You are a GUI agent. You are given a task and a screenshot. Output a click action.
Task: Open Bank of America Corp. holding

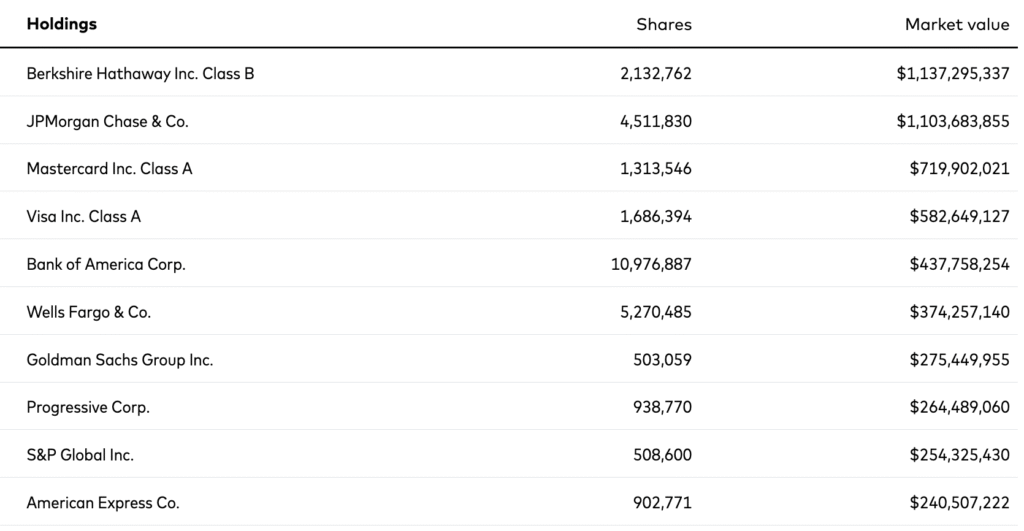(106, 264)
